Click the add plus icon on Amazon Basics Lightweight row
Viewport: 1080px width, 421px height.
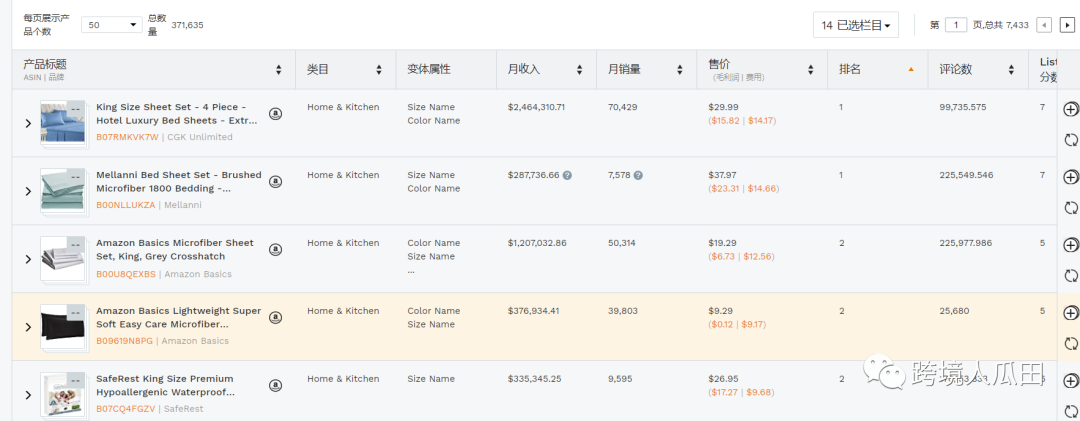tap(1070, 312)
